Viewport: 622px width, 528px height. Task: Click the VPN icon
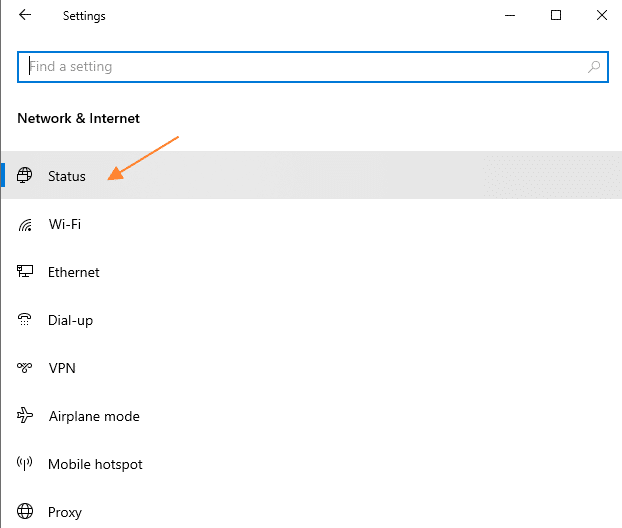click(25, 368)
